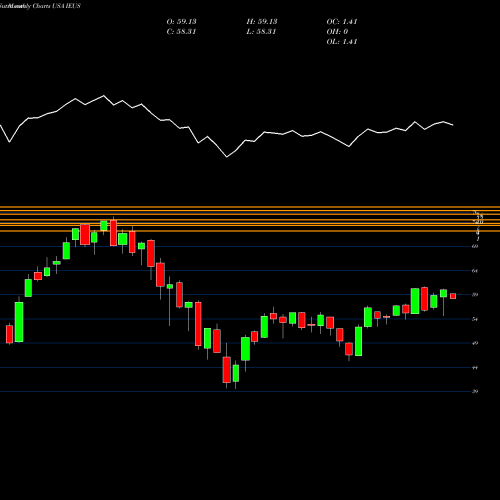Click the "H: 59.13" high price value

click(262, 22)
